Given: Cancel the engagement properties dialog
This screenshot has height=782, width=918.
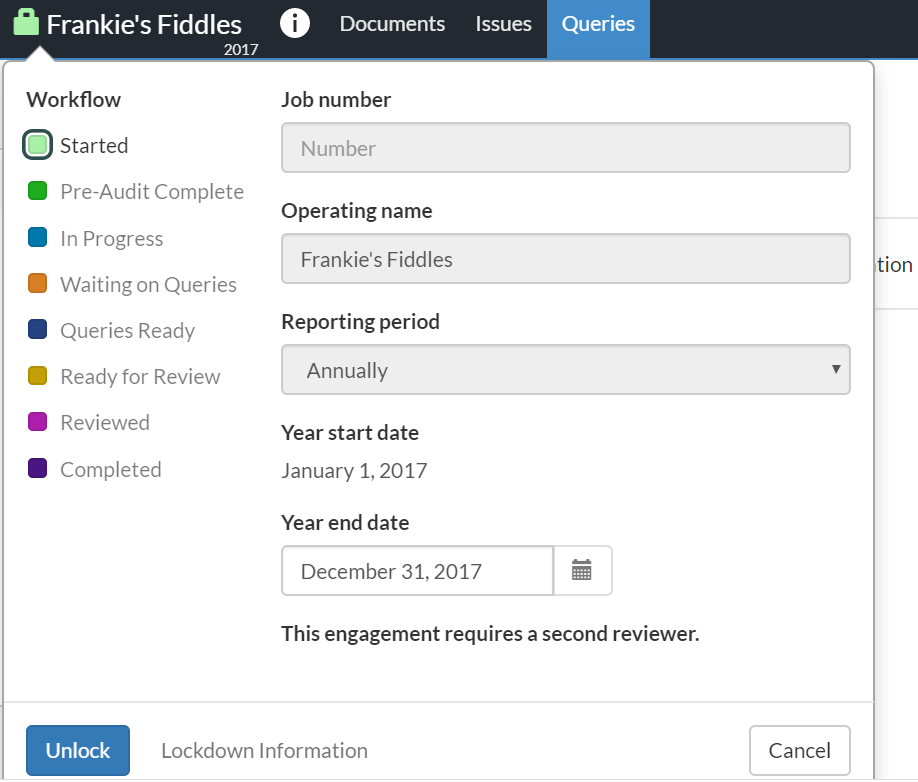Looking at the screenshot, I should pyautogui.click(x=799, y=751).
